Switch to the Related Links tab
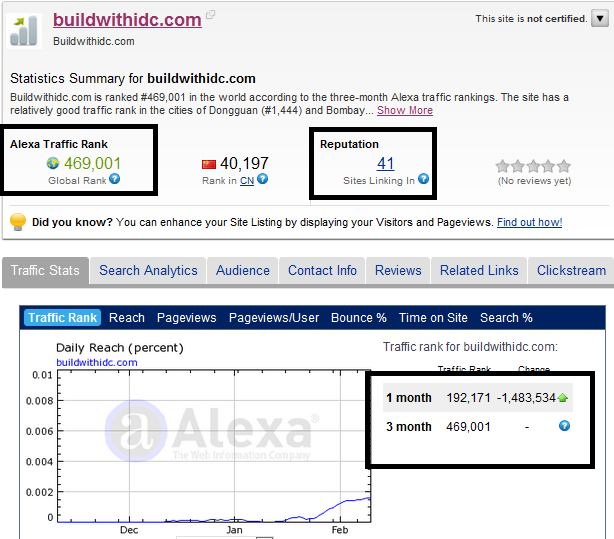614x539 pixels. click(x=479, y=270)
